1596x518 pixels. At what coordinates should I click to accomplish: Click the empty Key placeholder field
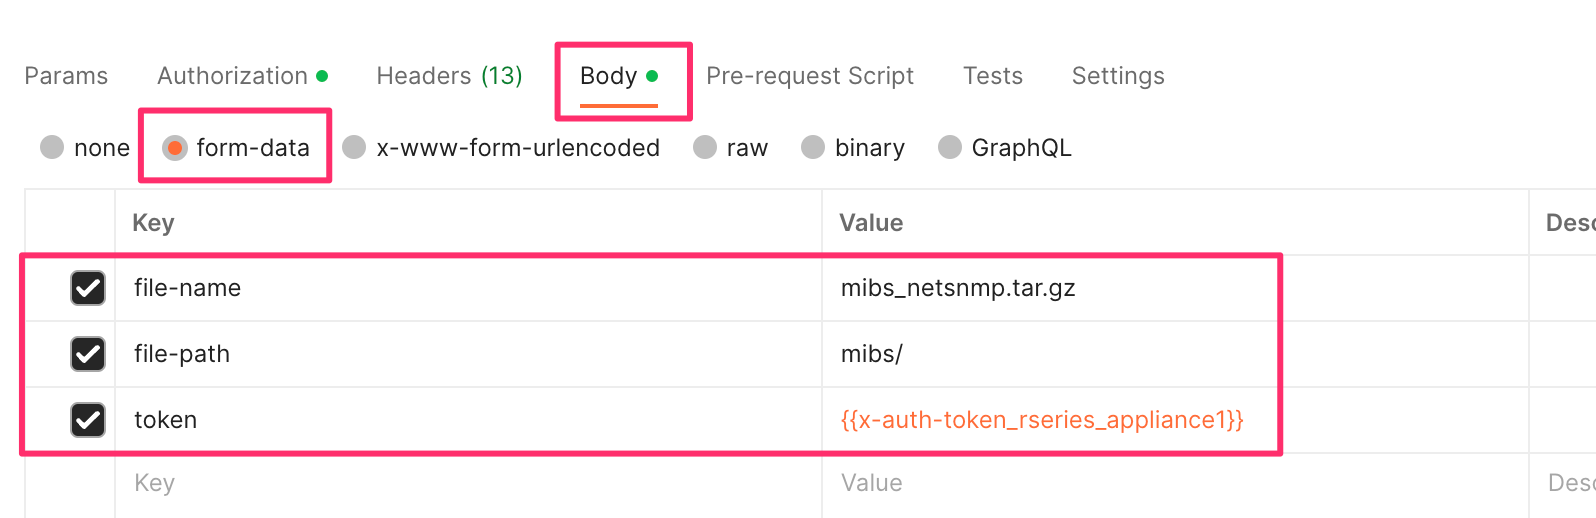coord(468,484)
